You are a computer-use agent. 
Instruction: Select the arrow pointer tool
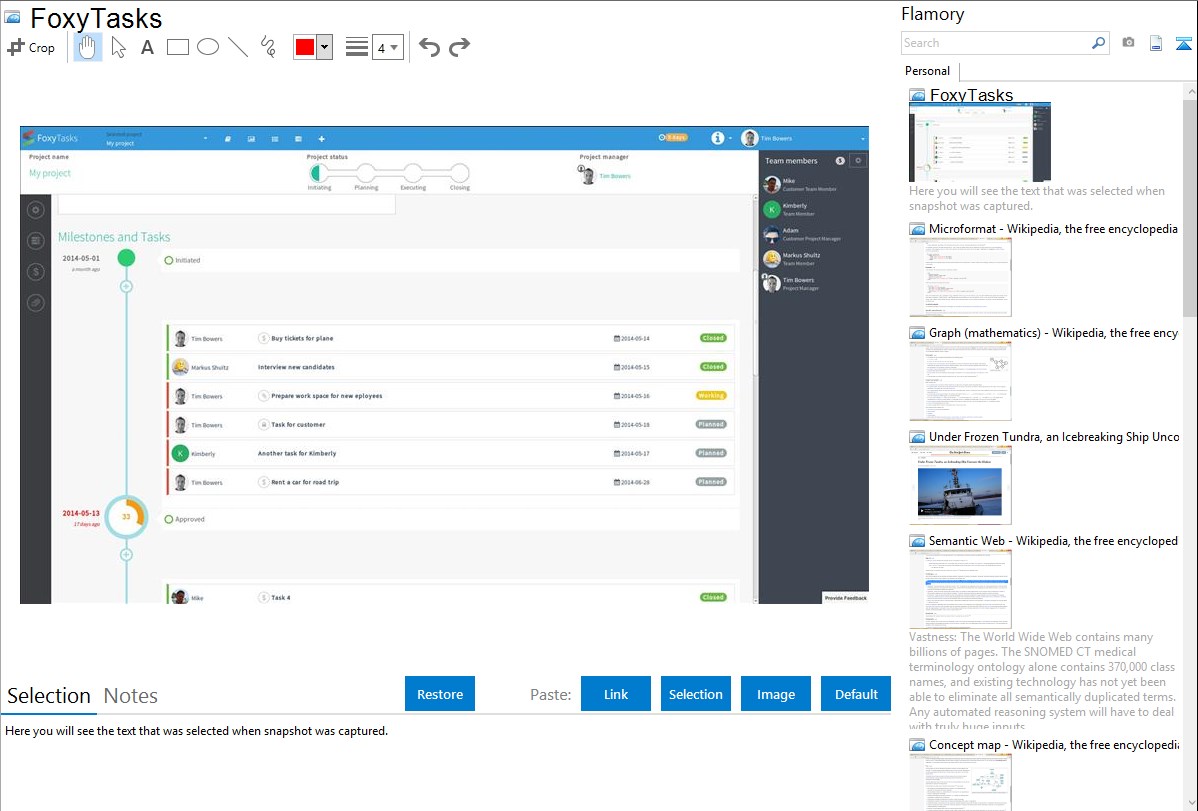[x=118, y=47]
